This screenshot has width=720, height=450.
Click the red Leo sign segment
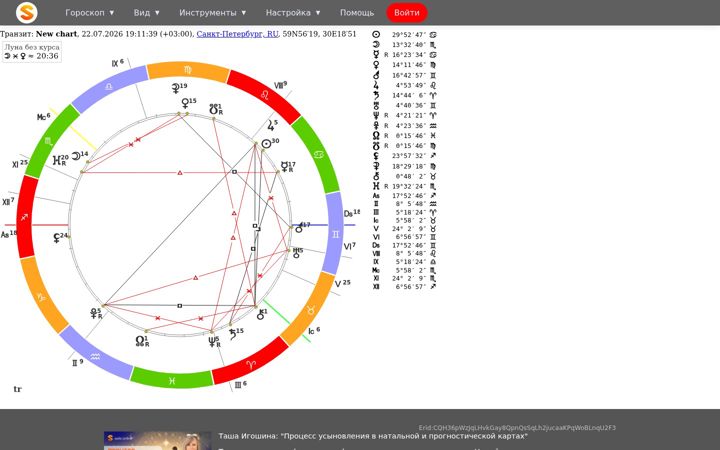click(264, 96)
